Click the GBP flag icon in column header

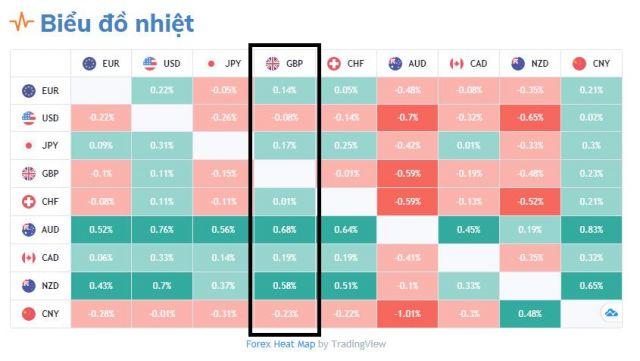272,64
